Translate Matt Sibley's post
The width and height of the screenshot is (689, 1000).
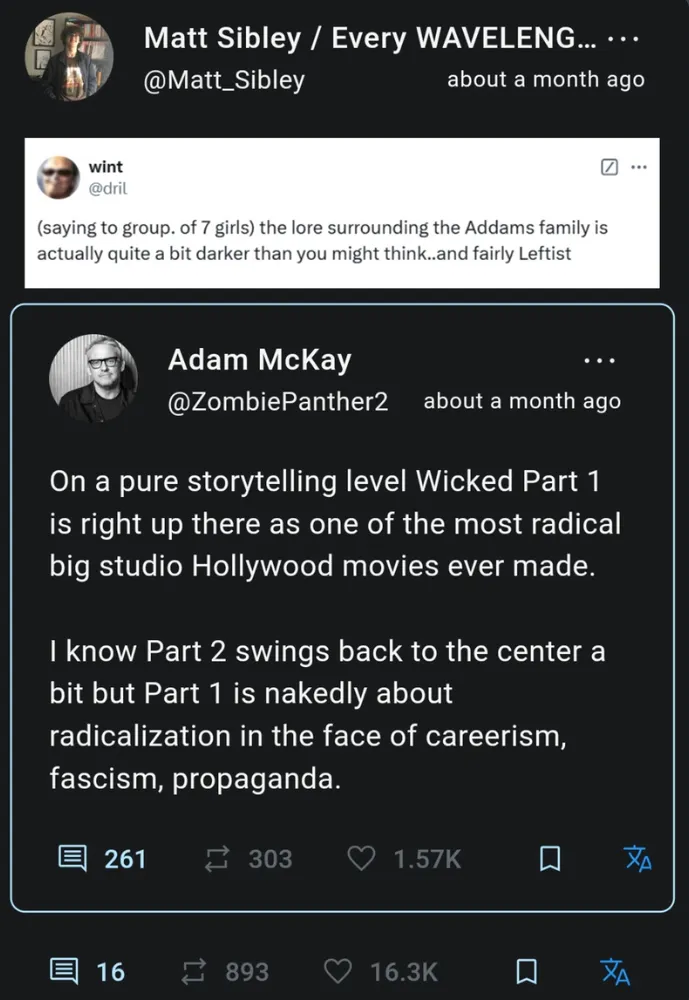pyautogui.click(x=615, y=971)
